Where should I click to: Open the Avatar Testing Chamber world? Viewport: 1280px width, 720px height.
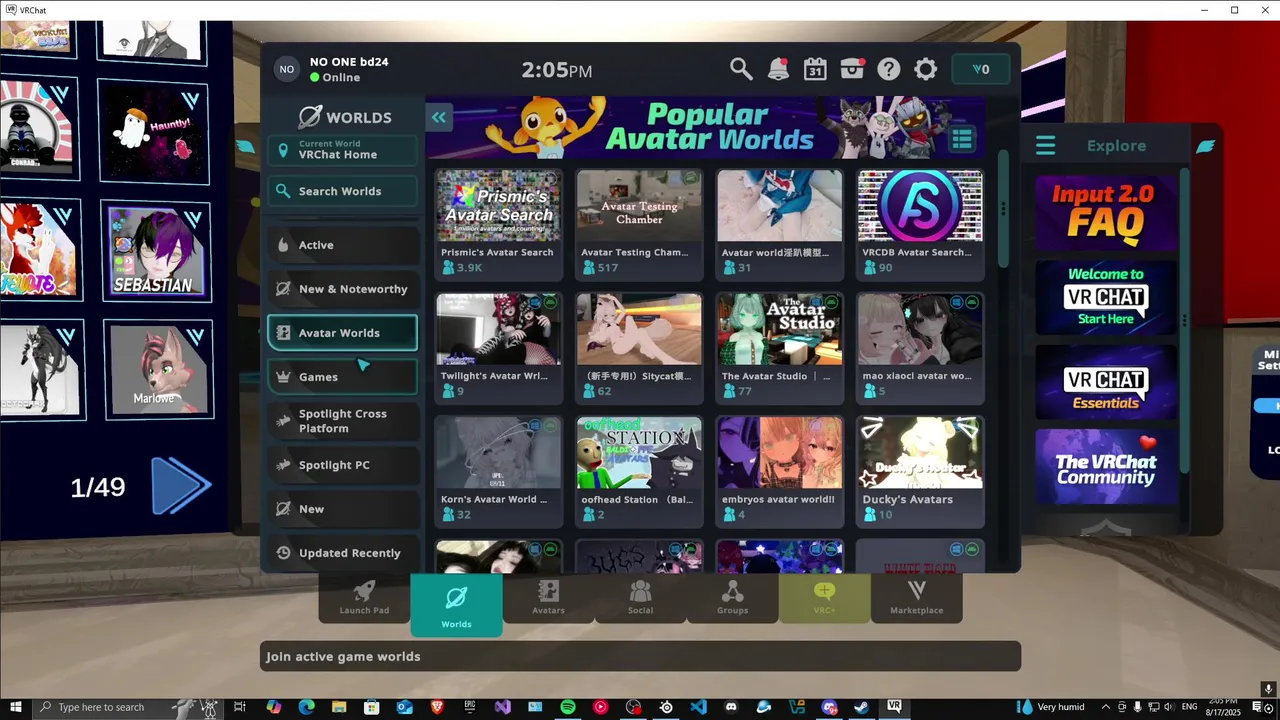tap(639, 224)
